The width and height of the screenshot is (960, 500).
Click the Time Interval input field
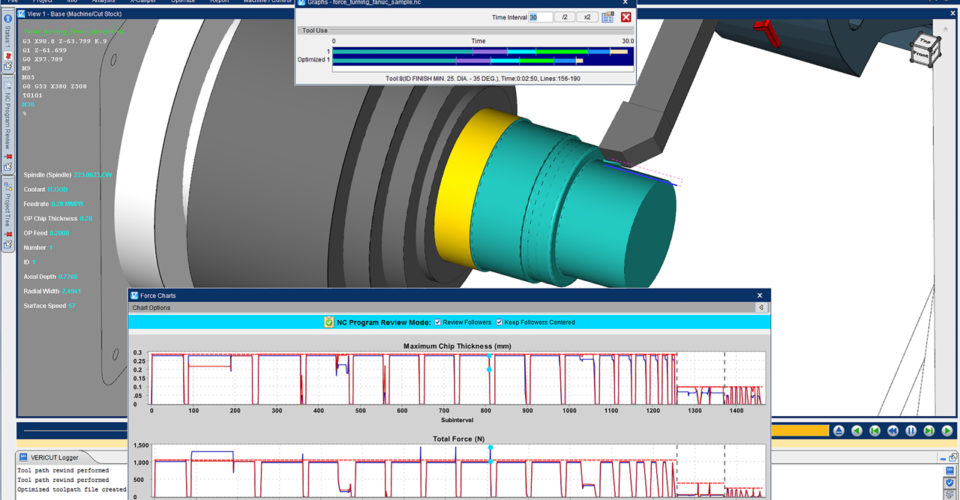point(541,17)
